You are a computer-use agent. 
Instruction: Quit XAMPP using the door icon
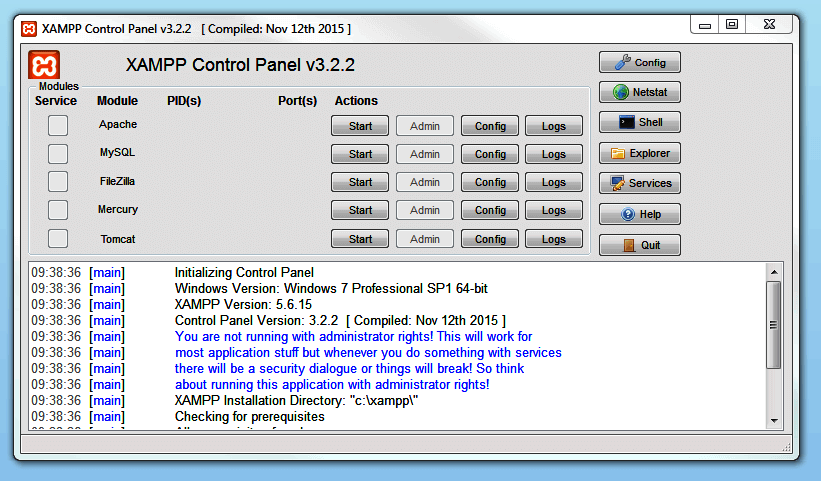(640, 245)
